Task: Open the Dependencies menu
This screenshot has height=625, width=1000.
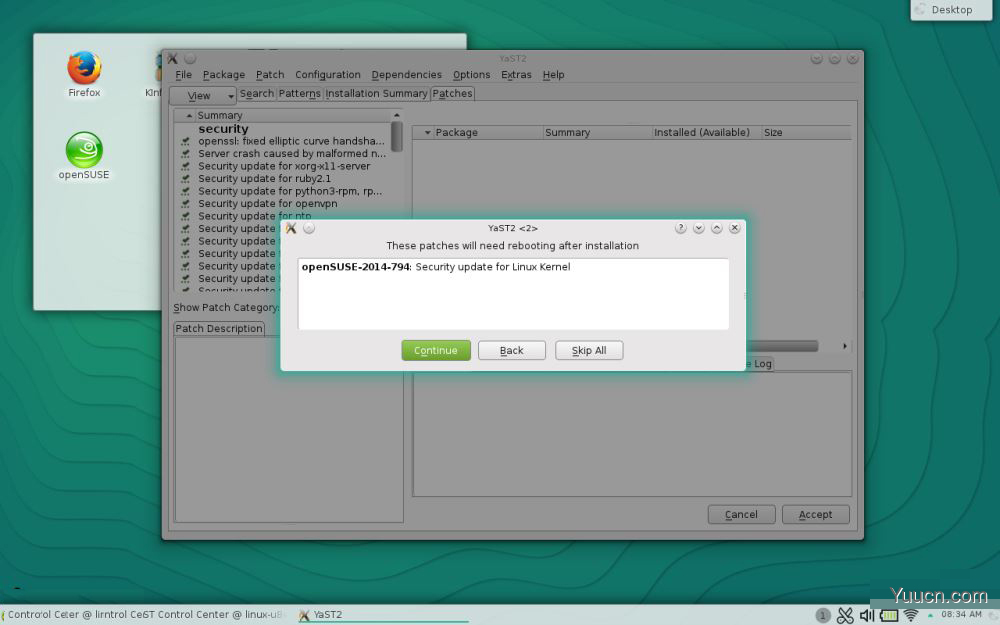Action: (x=406, y=75)
